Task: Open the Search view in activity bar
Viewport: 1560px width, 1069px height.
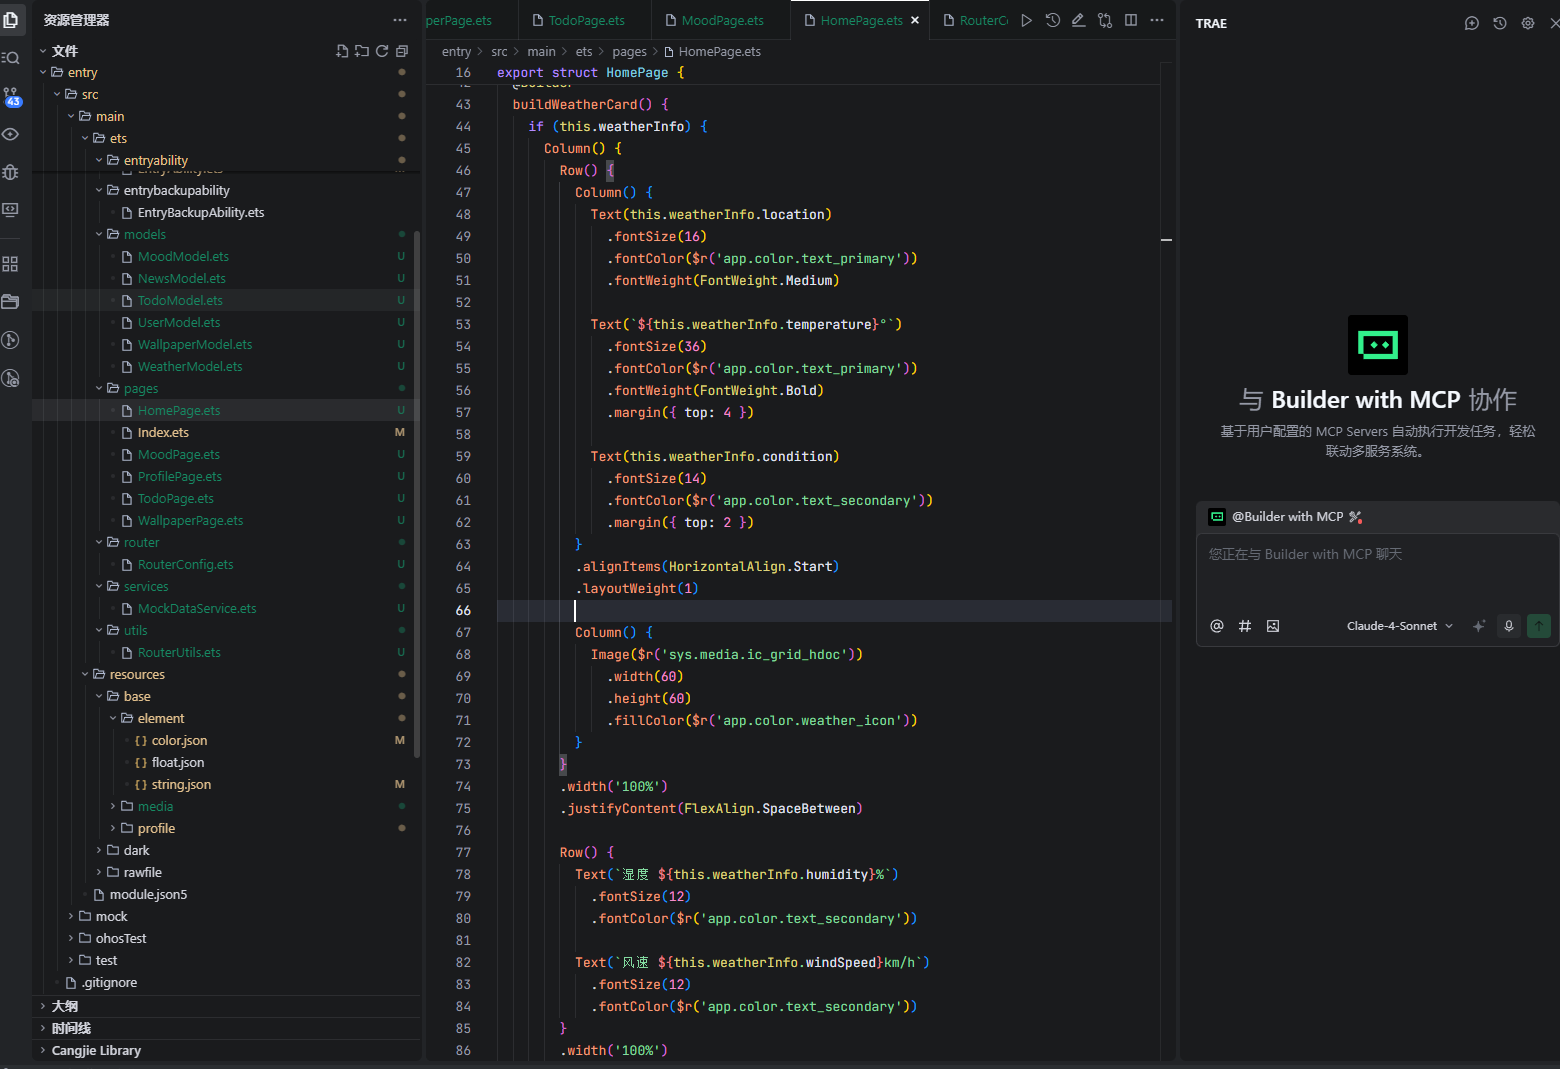Action: (11, 57)
